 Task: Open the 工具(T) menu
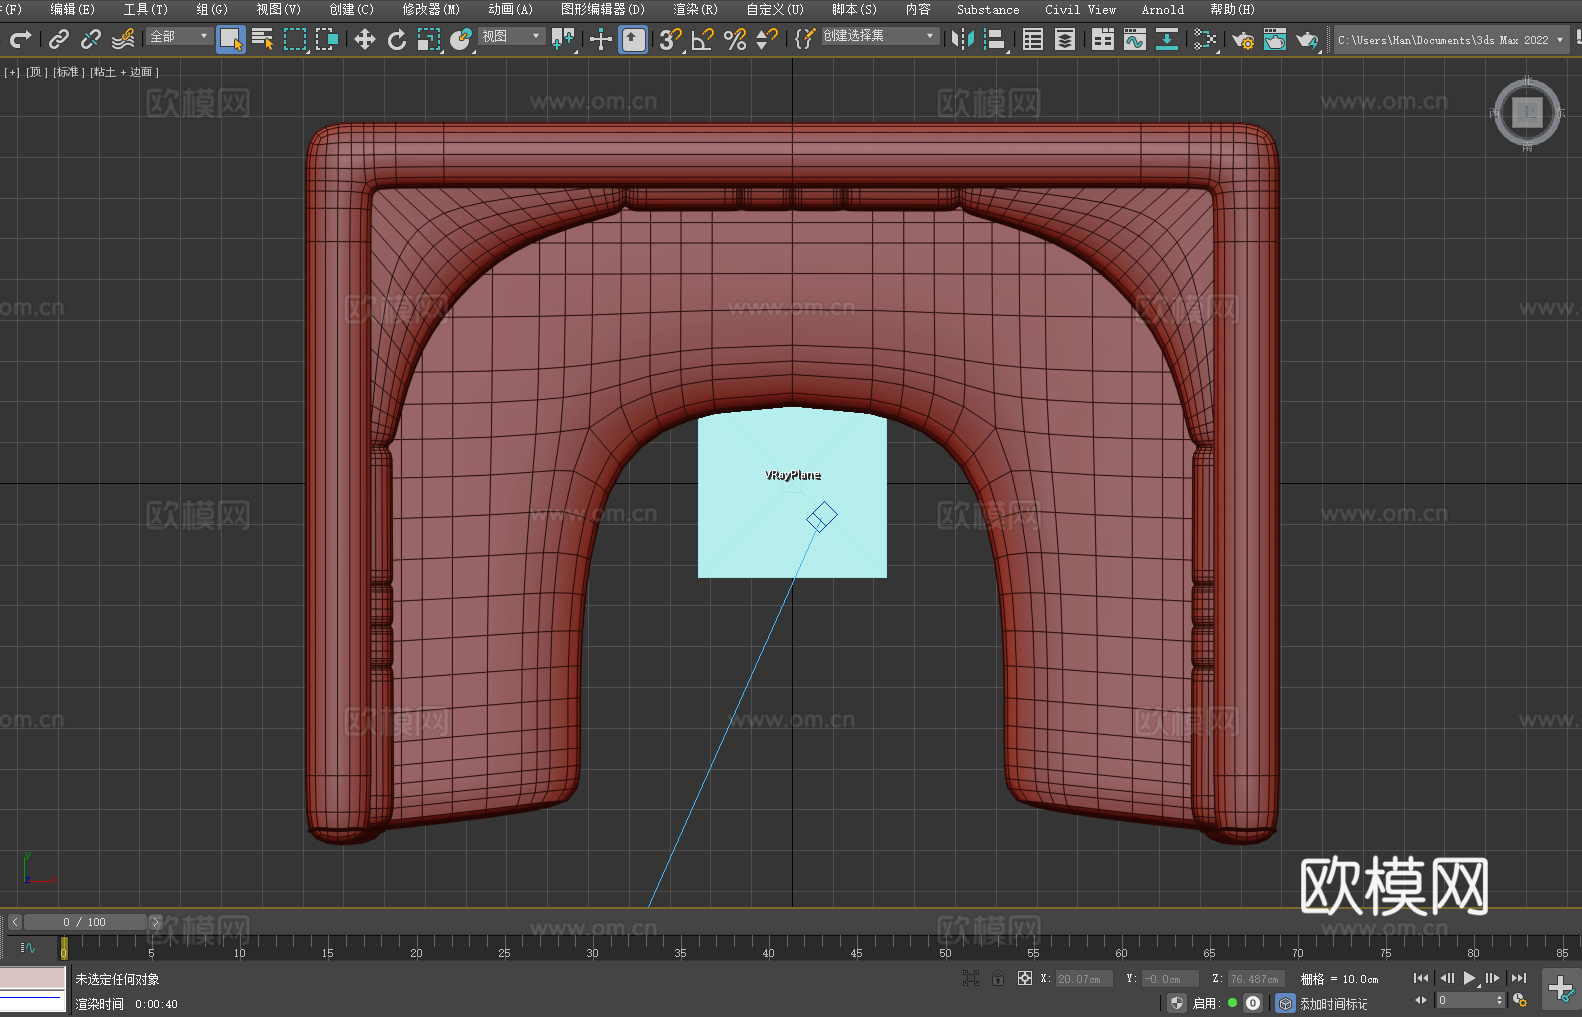145,9
